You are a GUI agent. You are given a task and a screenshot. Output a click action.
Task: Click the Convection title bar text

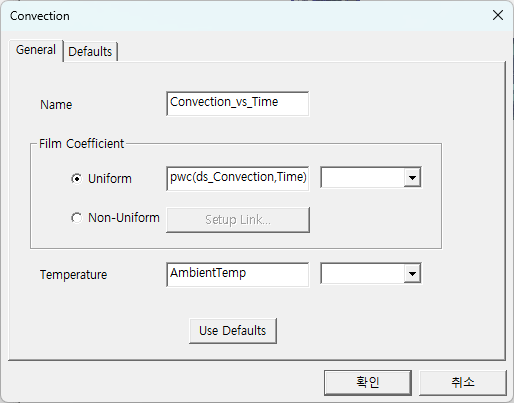40,16
